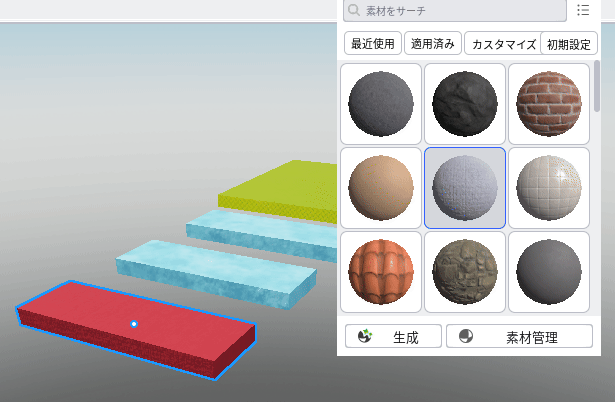Open the 最近使用 tab
This screenshot has width=615, height=402.
pyautogui.click(x=373, y=44)
